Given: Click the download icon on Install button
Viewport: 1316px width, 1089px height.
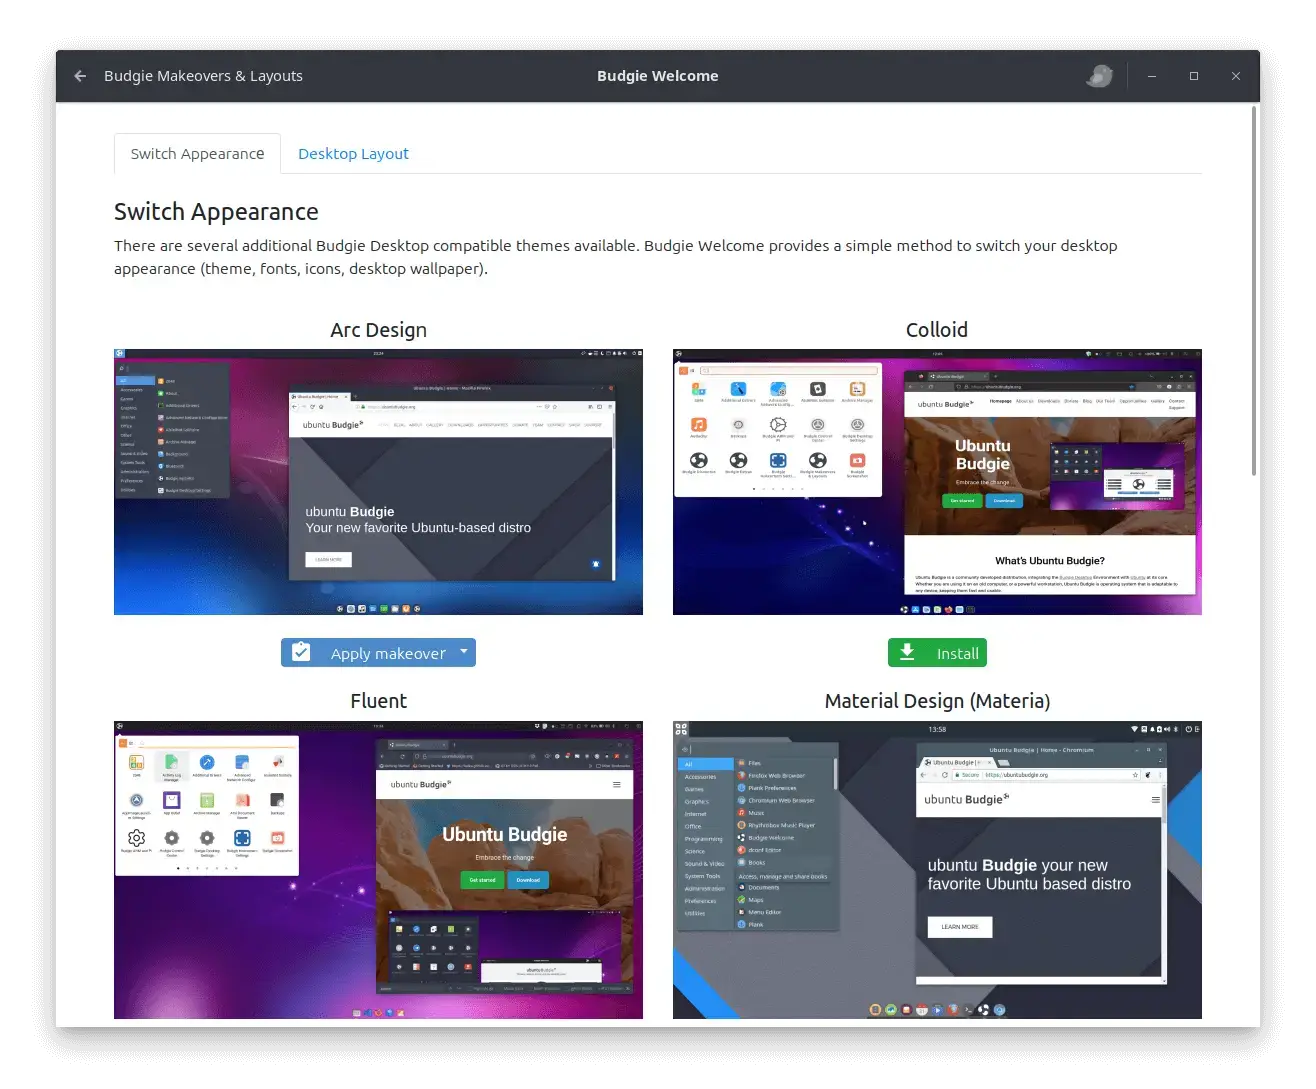Looking at the screenshot, I should 907,652.
